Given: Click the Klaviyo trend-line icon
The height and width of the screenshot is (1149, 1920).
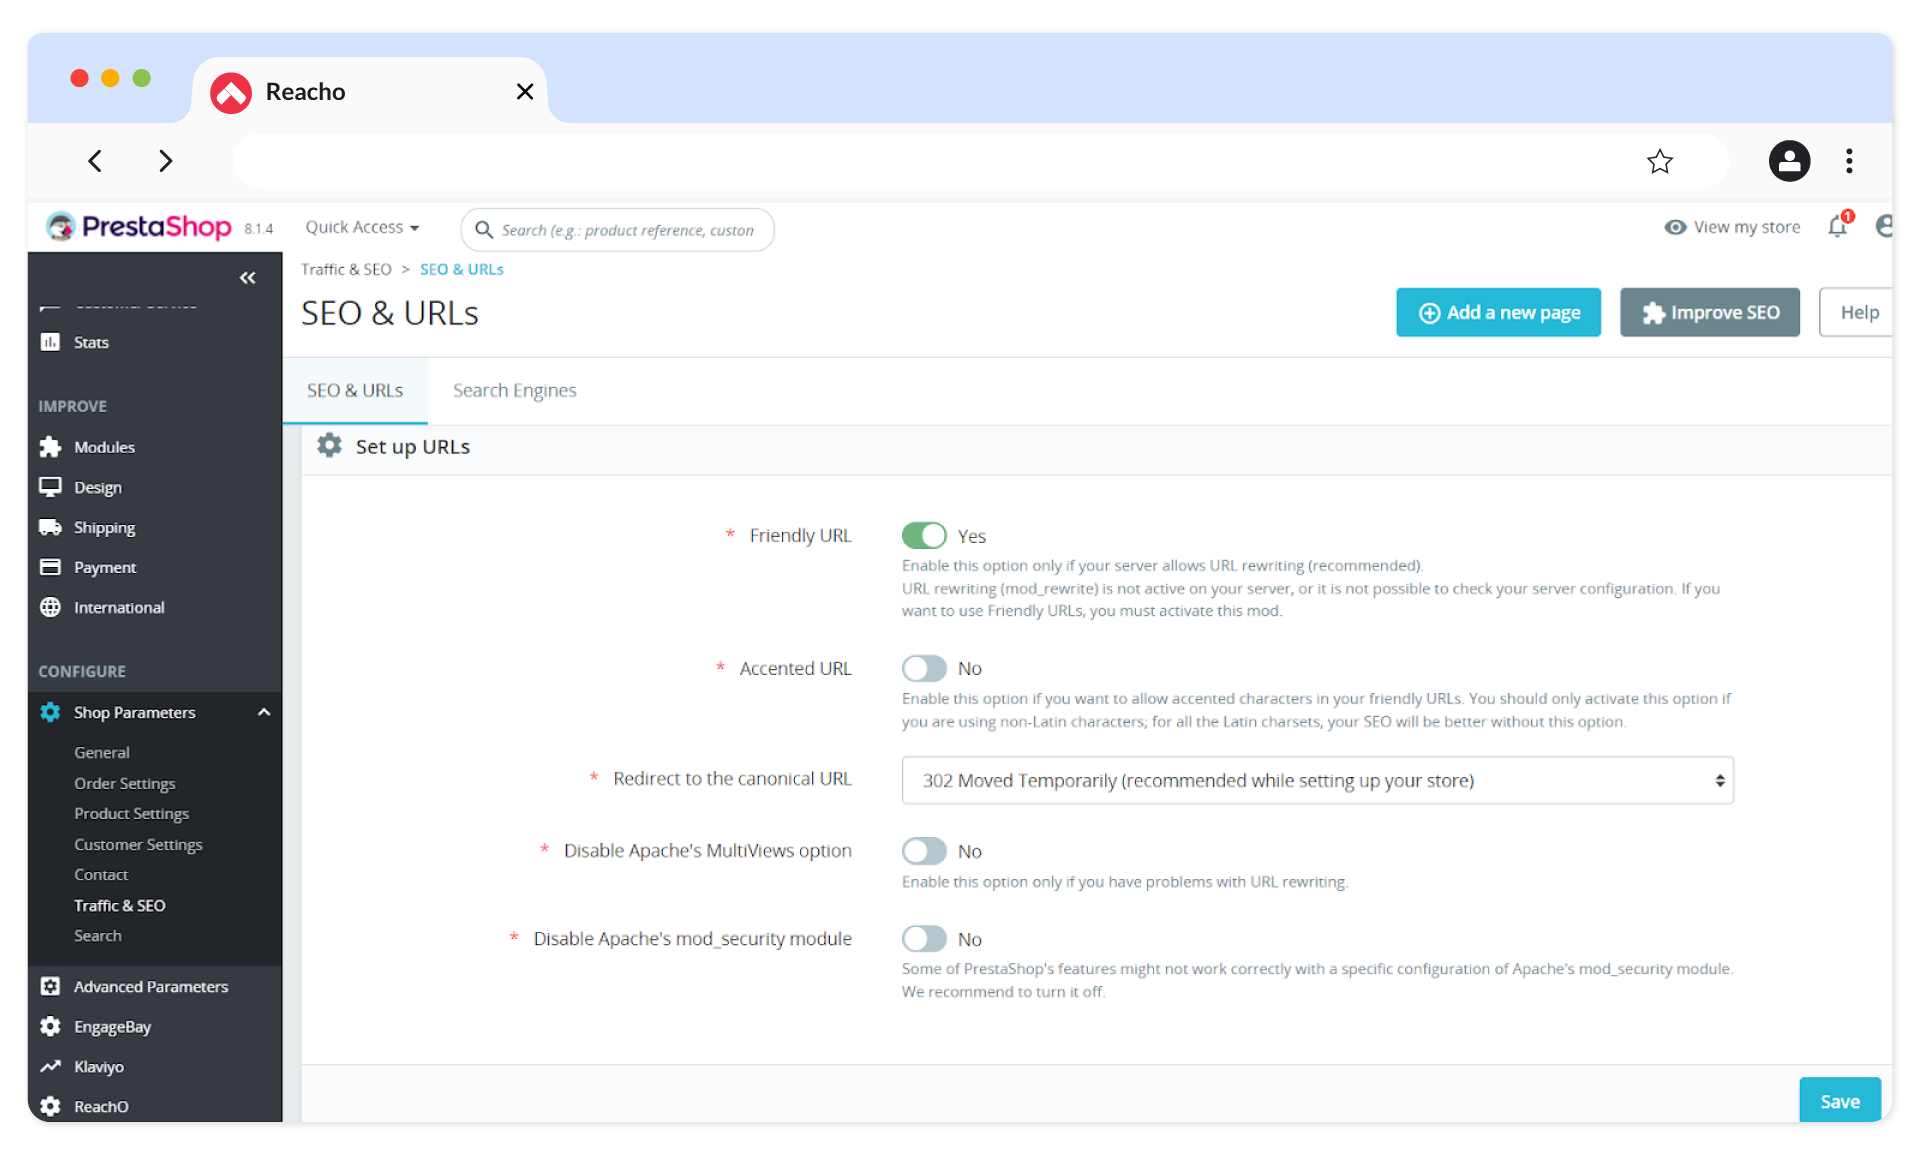Looking at the screenshot, I should click(50, 1067).
